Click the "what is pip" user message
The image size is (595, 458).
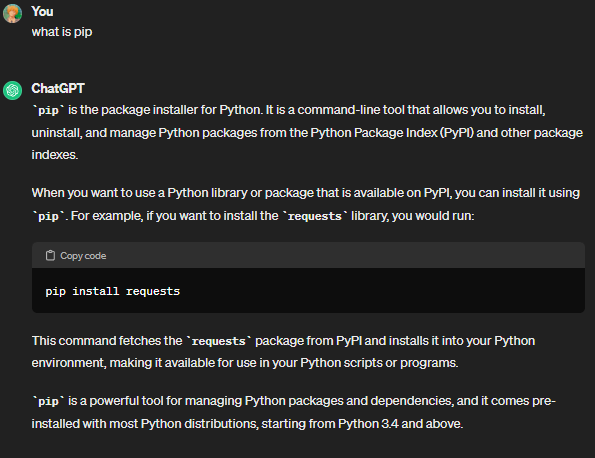click(62, 32)
